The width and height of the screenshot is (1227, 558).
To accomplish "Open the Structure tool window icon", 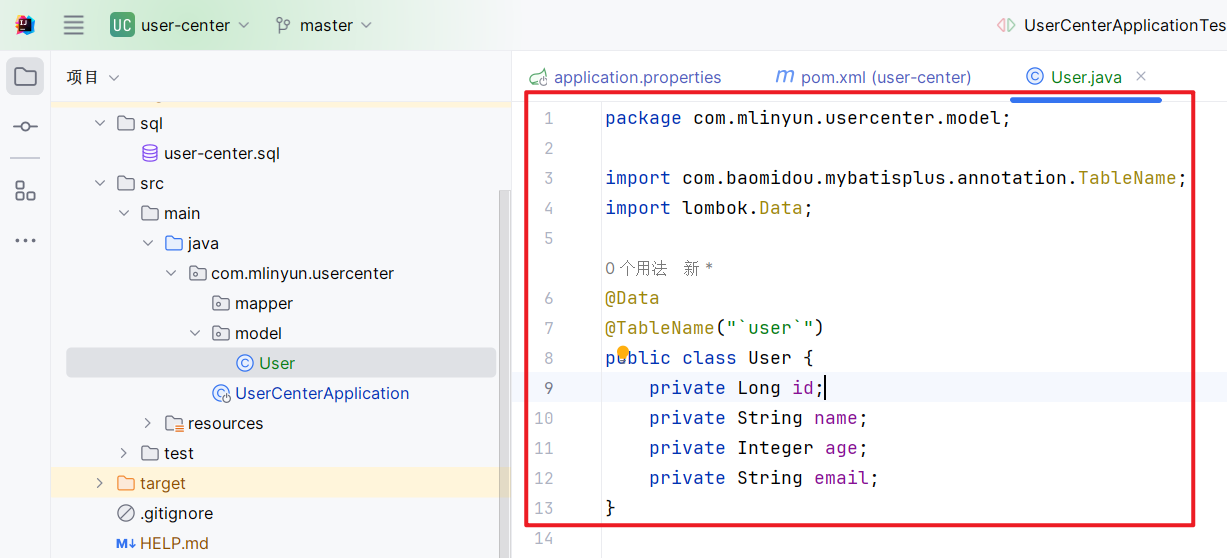I will (25, 191).
